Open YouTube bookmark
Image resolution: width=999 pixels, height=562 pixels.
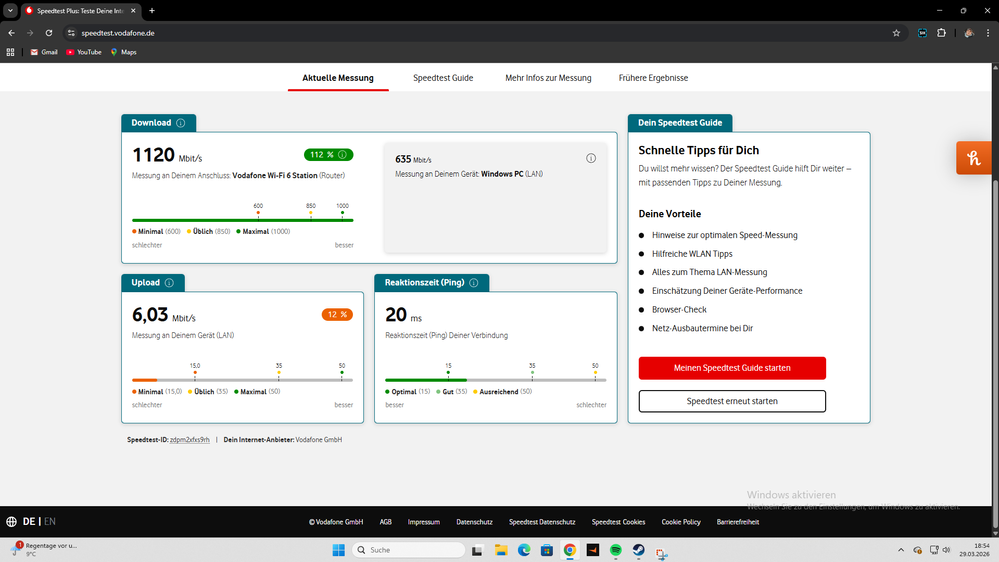pyautogui.click(x=84, y=52)
